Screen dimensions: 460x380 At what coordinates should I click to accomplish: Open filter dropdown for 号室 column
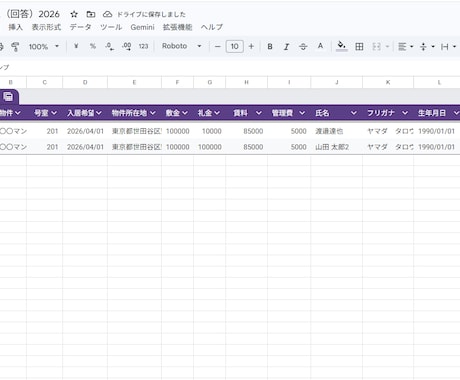coord(54,113)
